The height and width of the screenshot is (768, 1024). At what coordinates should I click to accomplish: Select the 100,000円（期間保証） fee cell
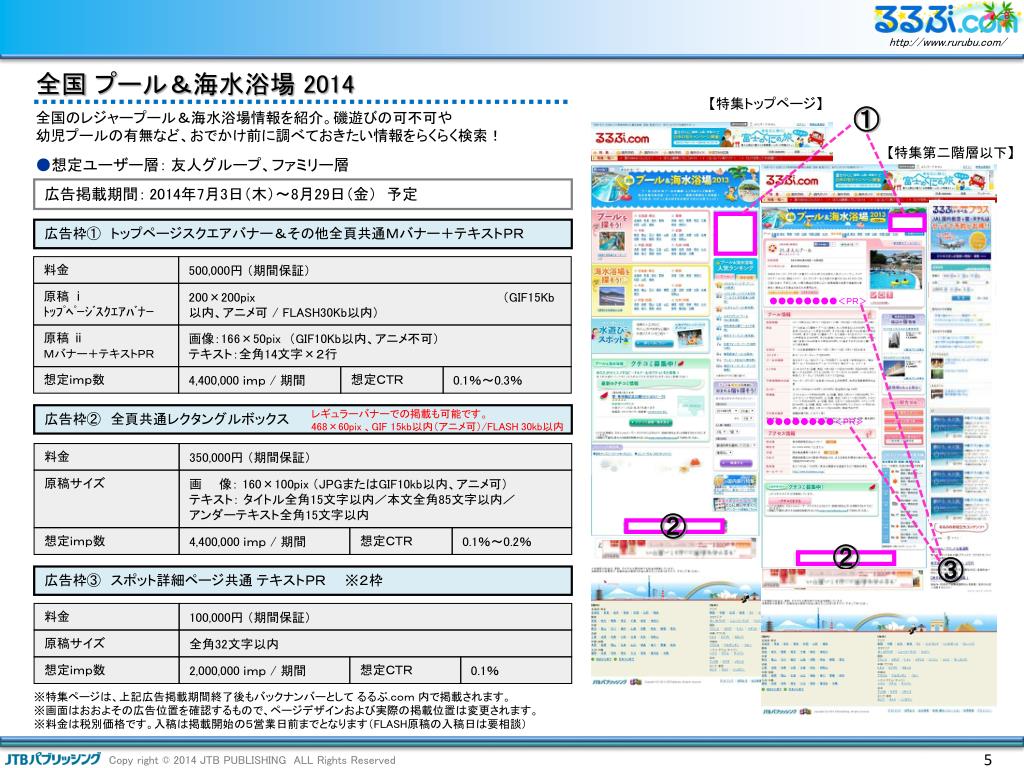pos(375,617)
